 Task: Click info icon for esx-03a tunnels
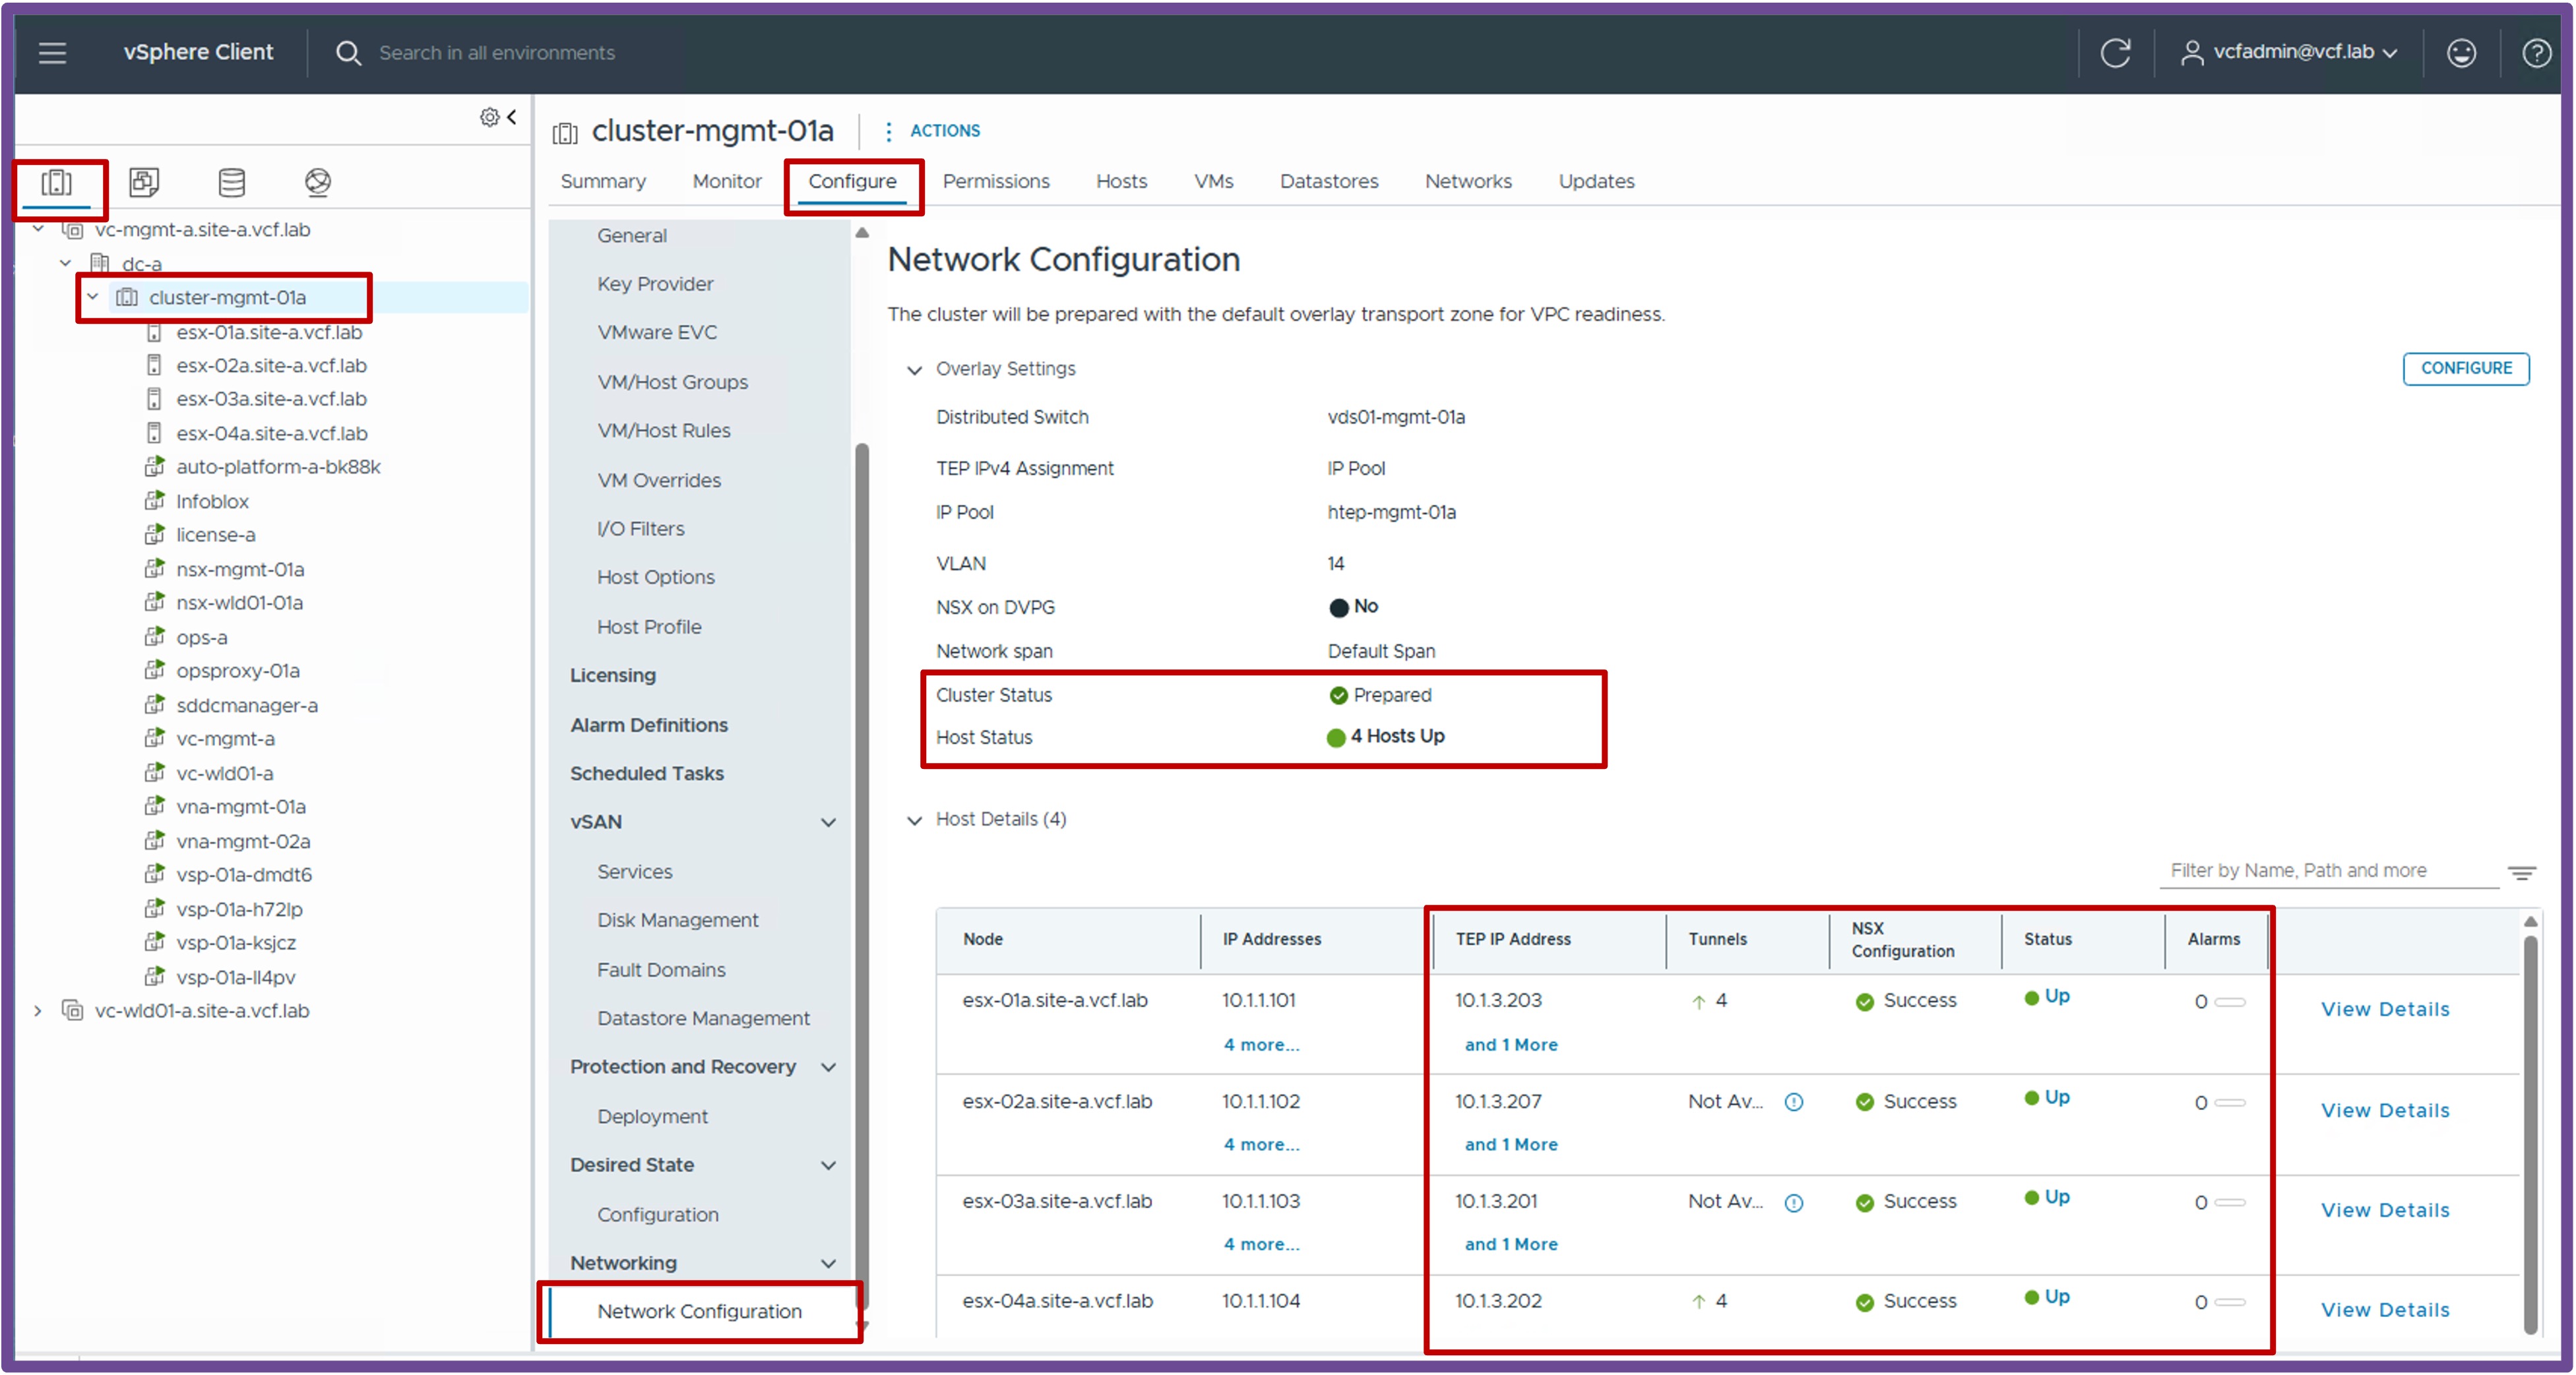click(1794, 1202)
